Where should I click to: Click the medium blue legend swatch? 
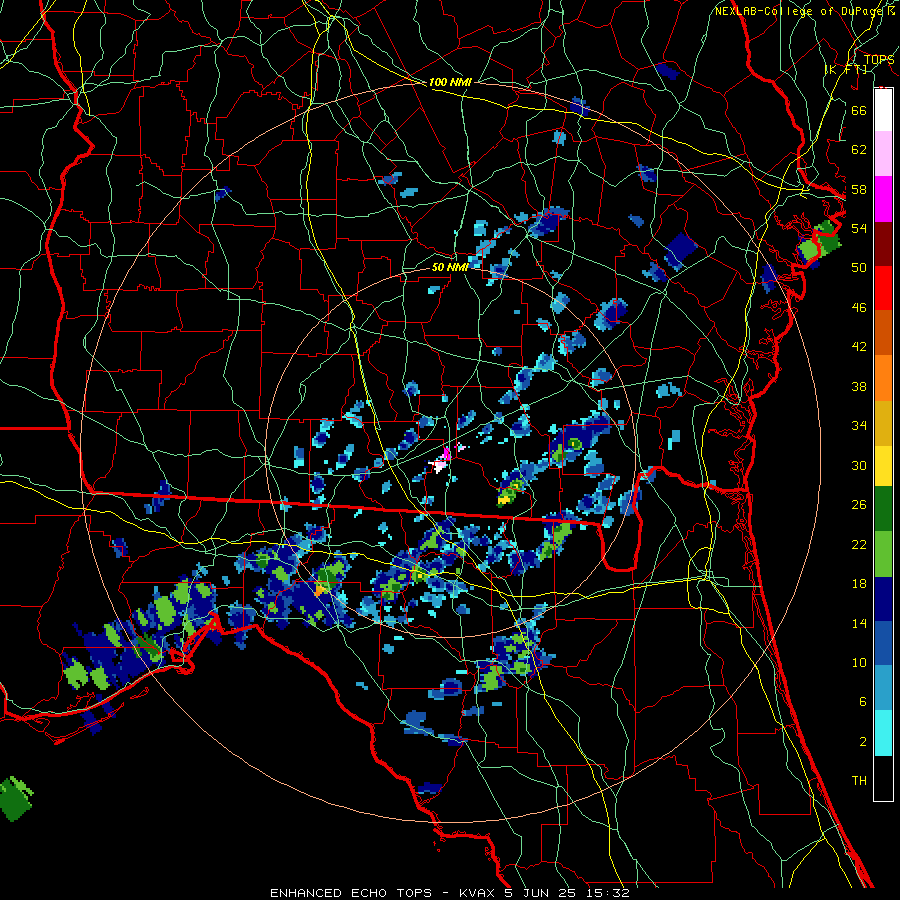coord(883,643)
